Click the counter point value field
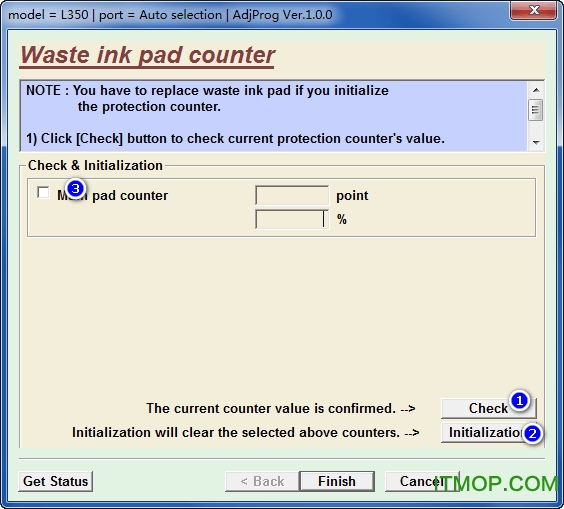 [292, 195]
